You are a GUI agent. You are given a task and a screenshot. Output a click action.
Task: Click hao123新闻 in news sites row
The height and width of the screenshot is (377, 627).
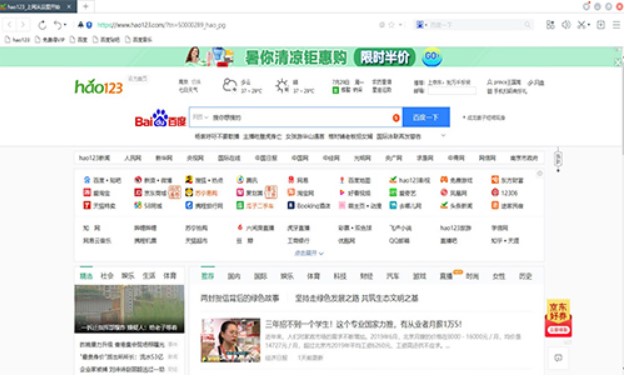(x=94, y=158)
